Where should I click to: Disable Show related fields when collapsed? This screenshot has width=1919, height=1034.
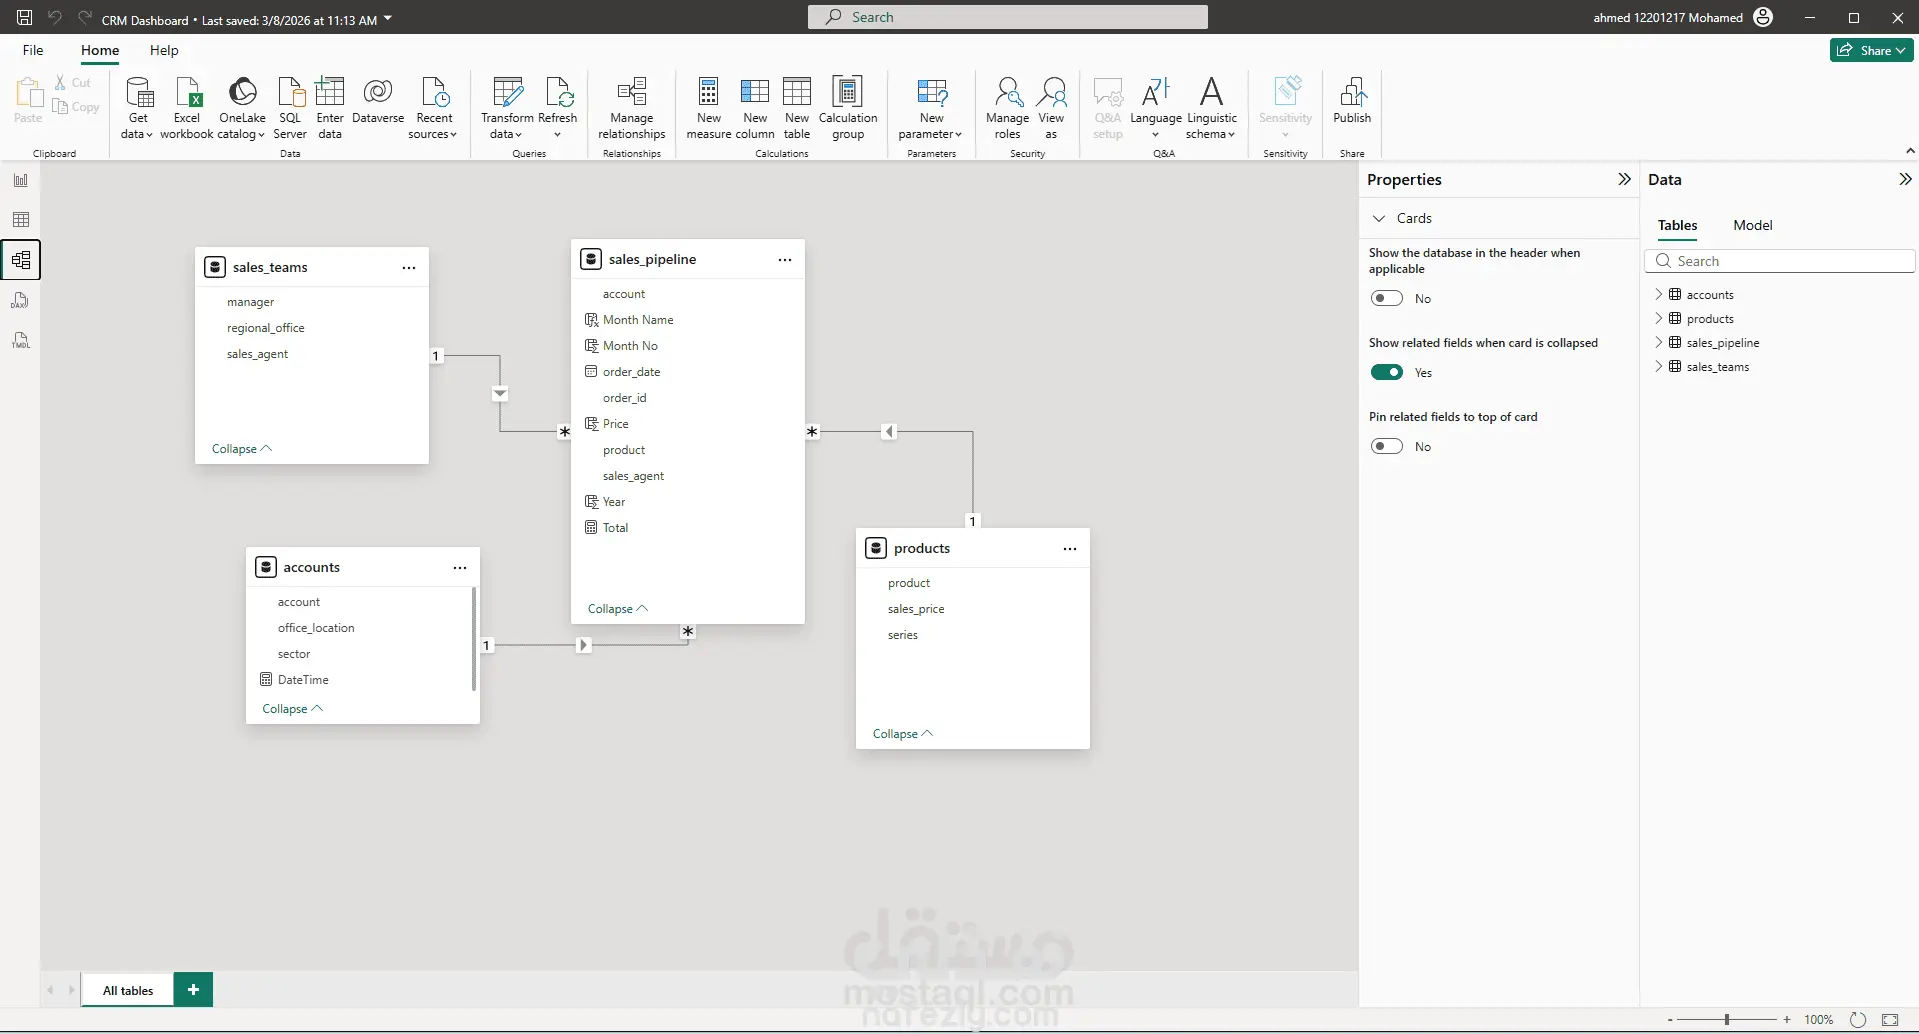tap(1387, 372)
